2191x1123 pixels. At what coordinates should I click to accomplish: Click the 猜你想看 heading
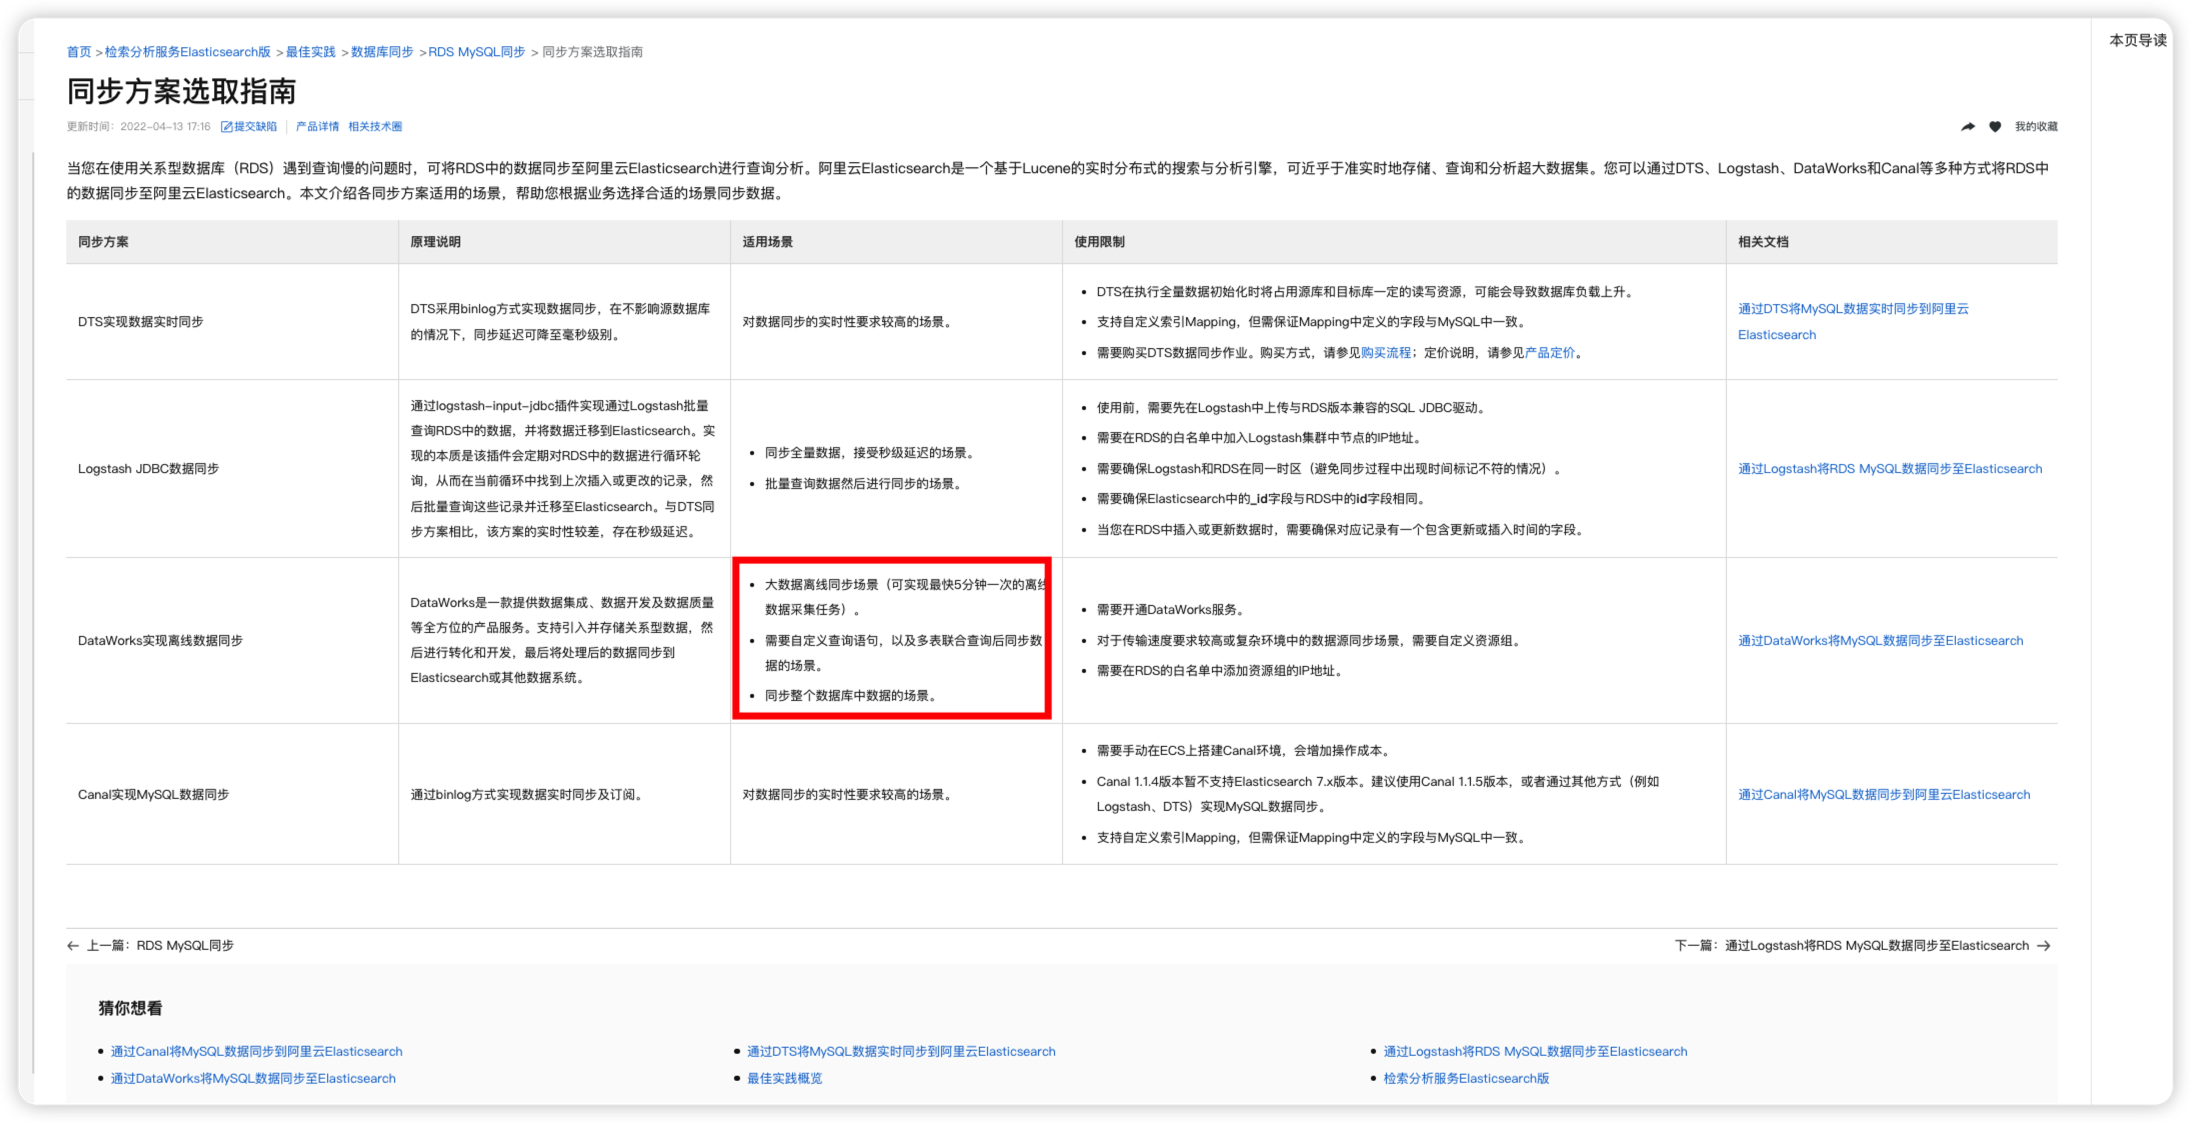point(130,1009)
